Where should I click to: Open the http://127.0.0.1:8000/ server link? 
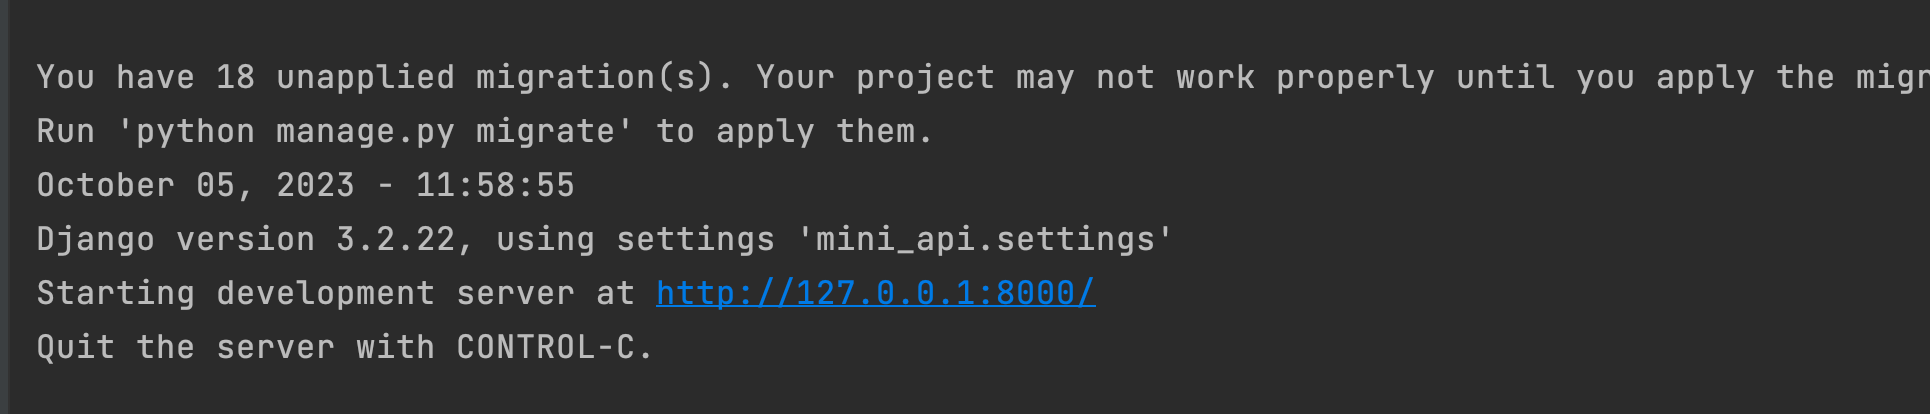(x=875, y=293)
